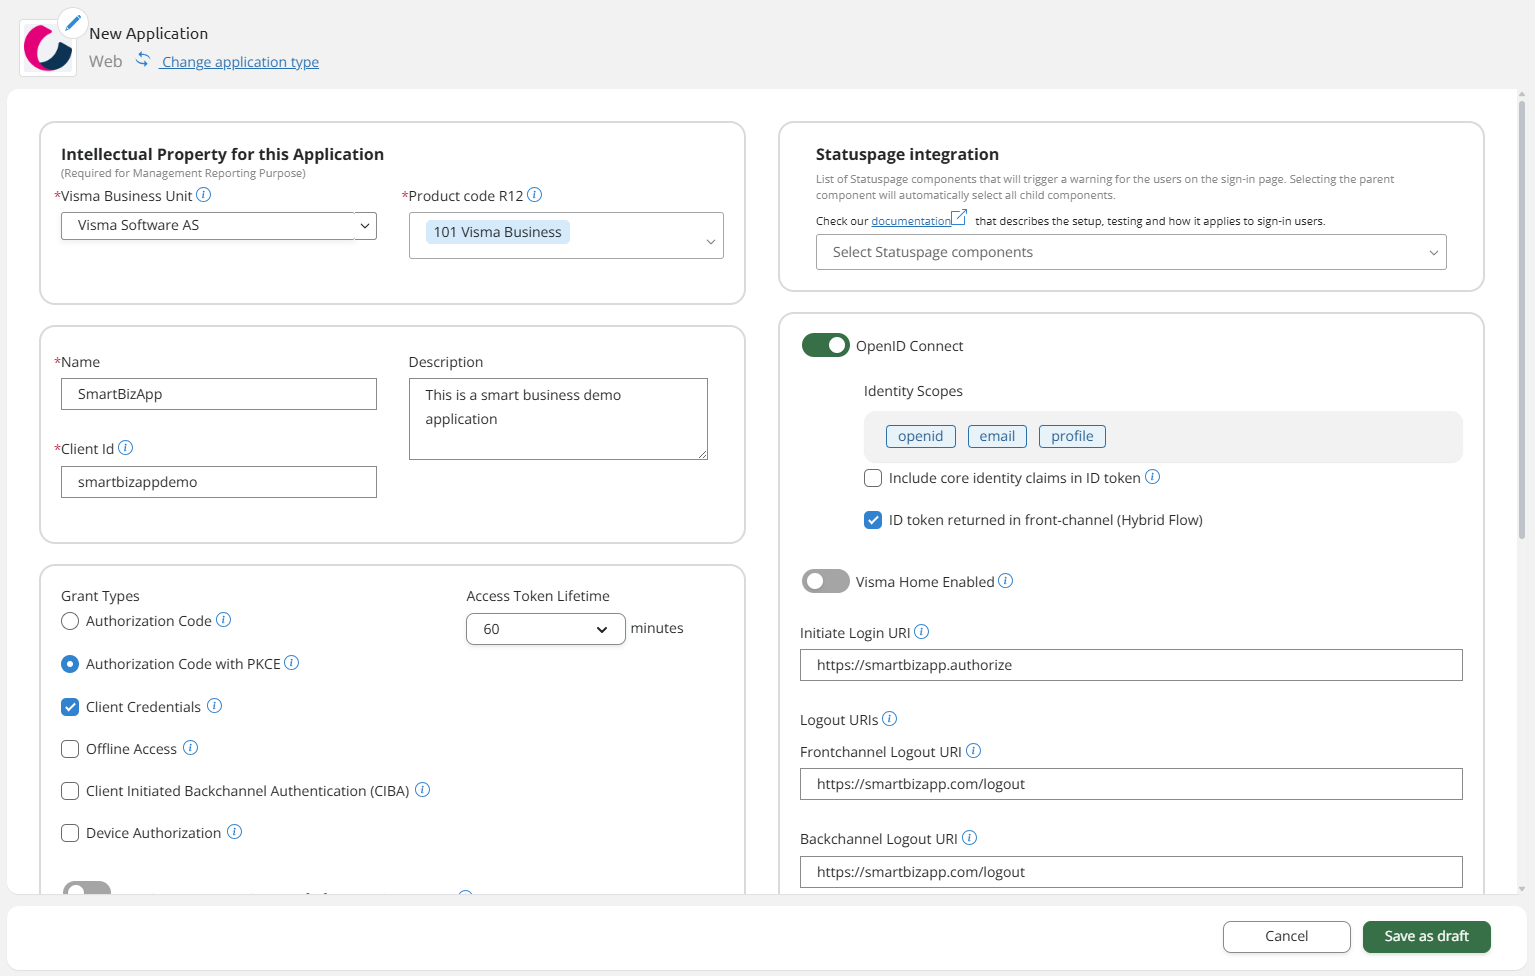Click the Cancel button
1535x976 pixels.
1286,936
